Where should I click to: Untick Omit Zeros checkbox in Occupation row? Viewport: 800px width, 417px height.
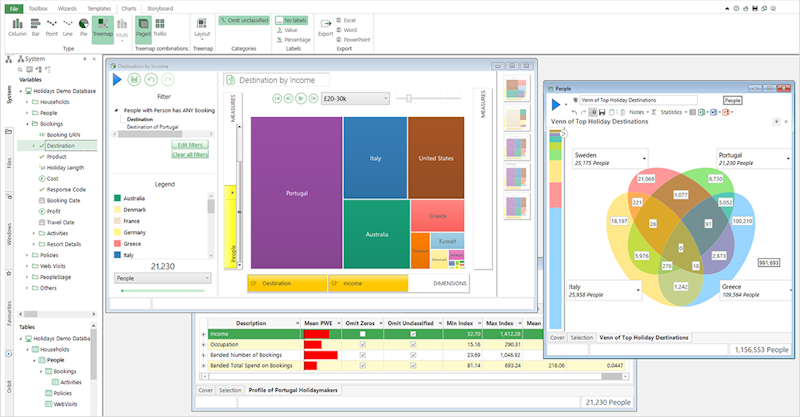click(363, 345)
